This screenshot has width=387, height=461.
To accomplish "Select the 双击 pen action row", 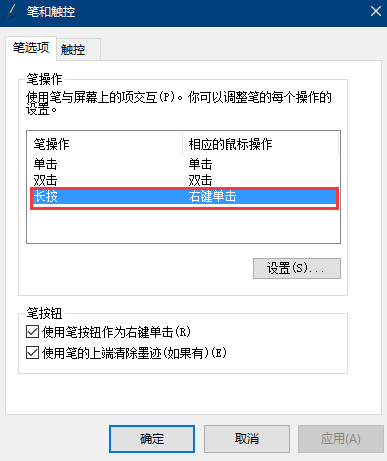I will [183, 180].
